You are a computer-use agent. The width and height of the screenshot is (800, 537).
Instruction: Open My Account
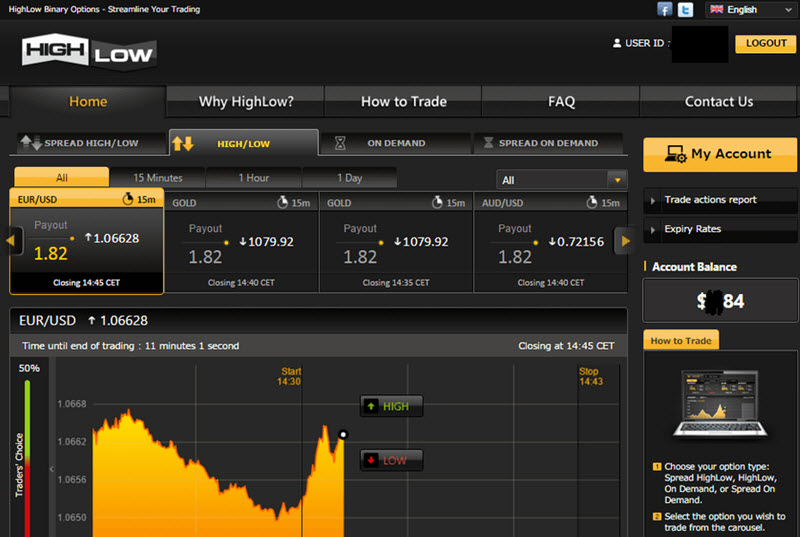[x=720, y=154]
